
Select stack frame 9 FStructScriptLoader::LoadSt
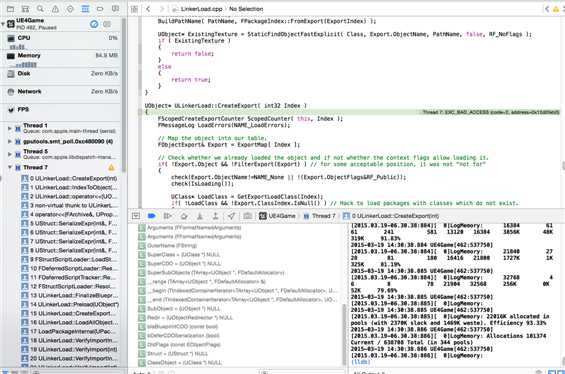pyautogui.click(x=69, y=259)
